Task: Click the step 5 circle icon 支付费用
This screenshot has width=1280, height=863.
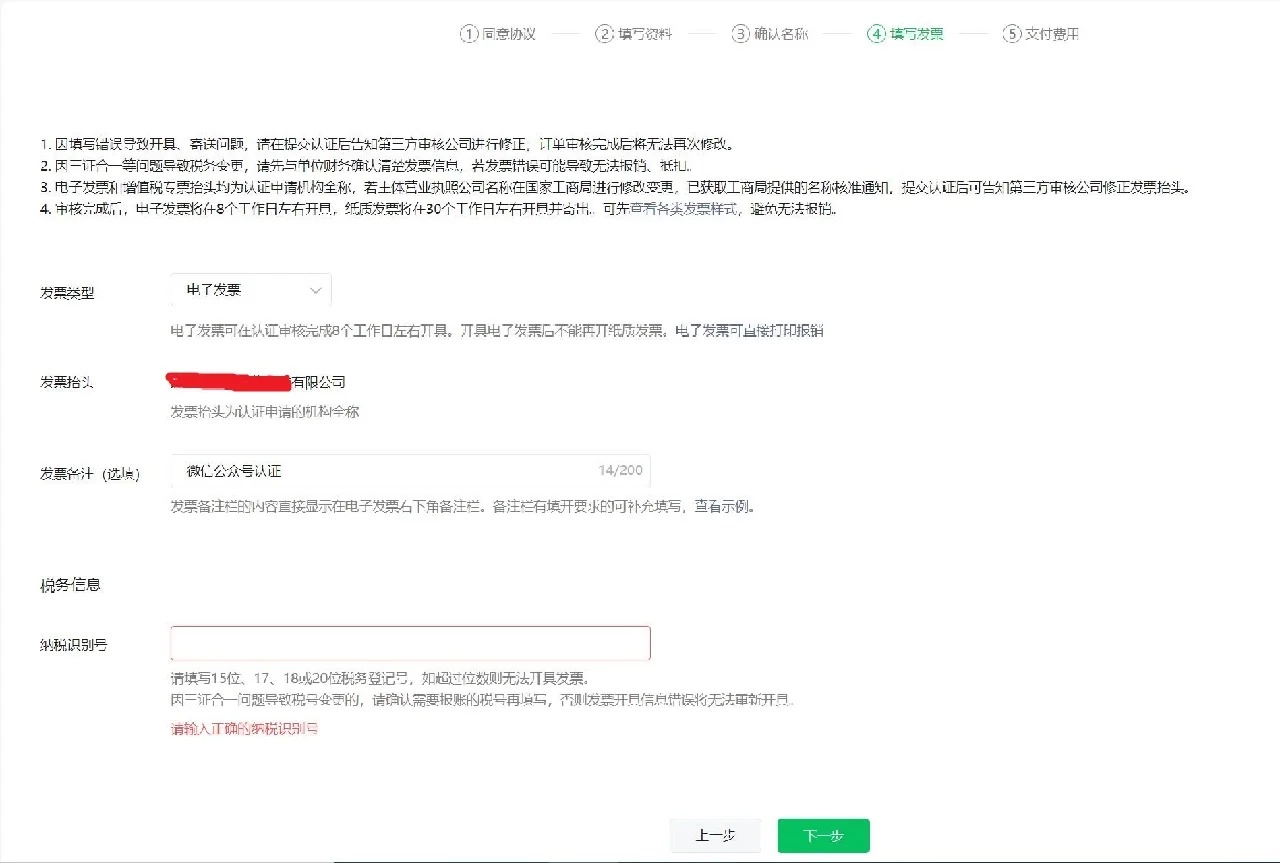Action: pos(1011,33)
